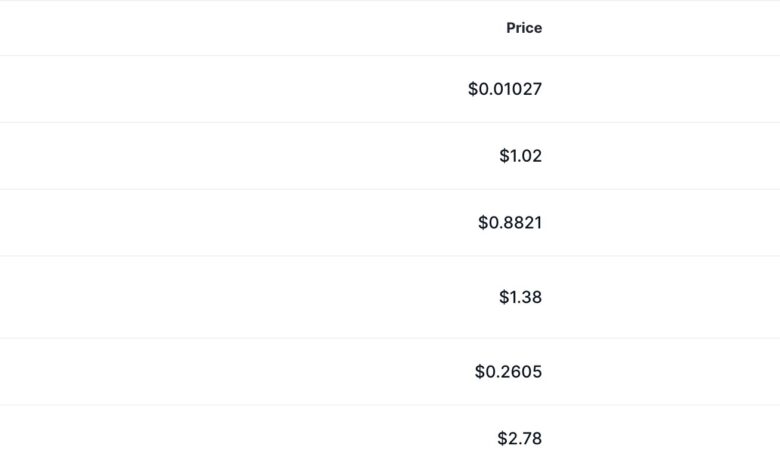
Task: Open the $0.8821 price entry
Action: 510,222
